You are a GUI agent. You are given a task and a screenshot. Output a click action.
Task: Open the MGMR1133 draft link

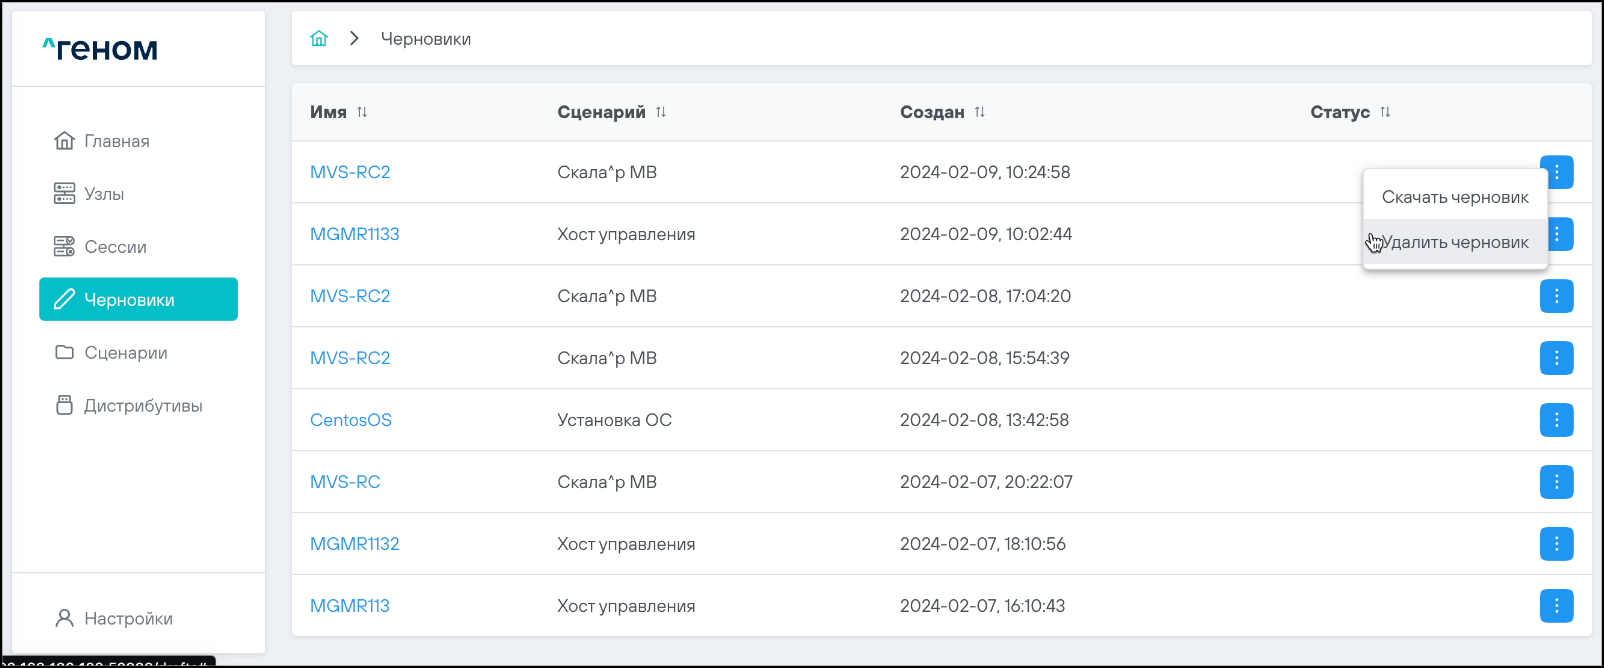[x=354, y=234]
